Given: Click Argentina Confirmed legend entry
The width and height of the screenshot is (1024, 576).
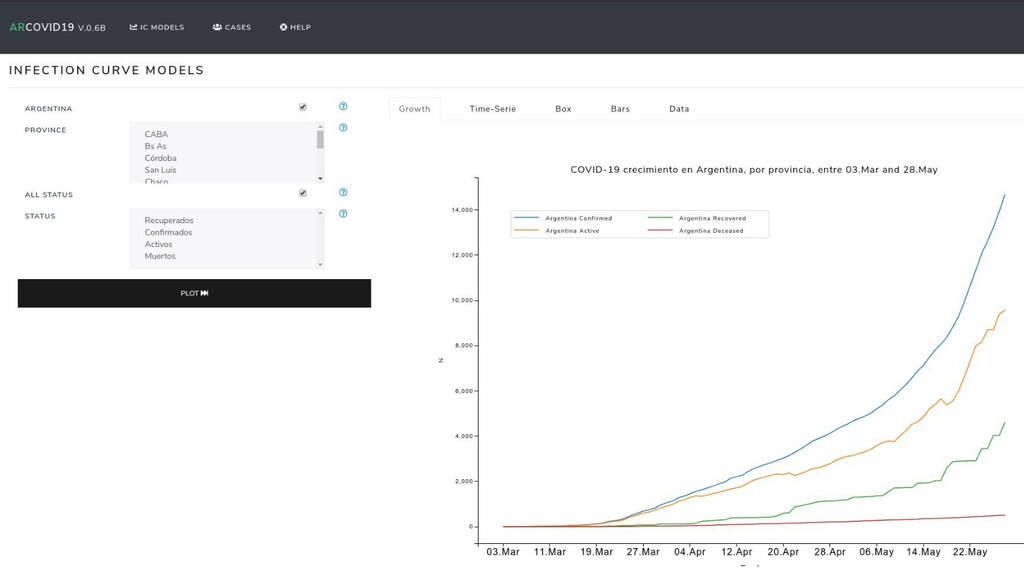Looking at the screenshot, I should [x=563, y=218].
